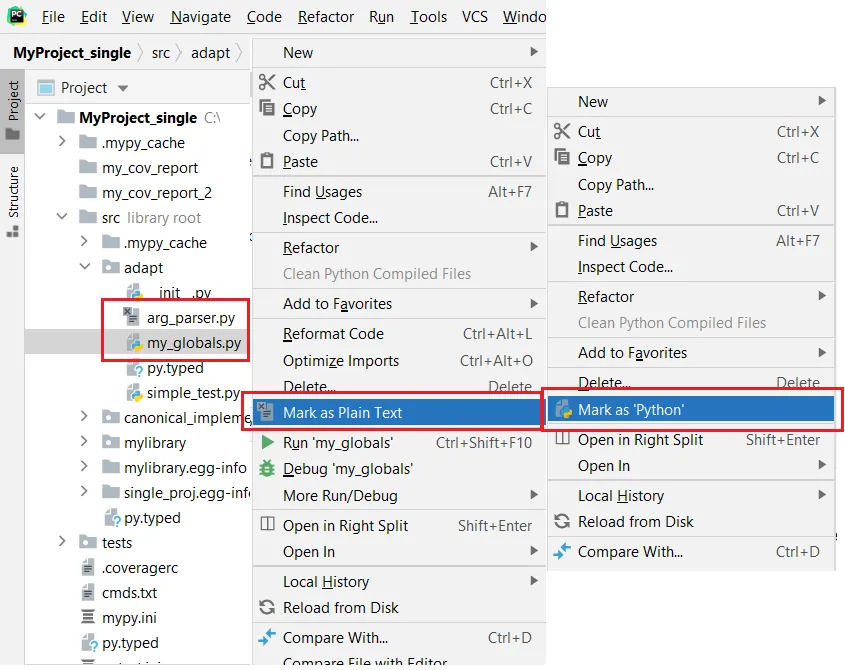Expand the top-level .mypy_cache folder
845x670 pixels.
62,141
